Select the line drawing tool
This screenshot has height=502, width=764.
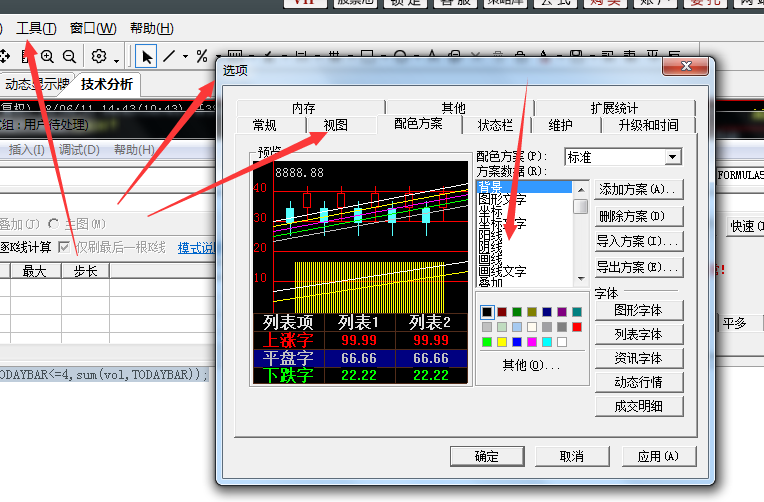click(169, 56)
